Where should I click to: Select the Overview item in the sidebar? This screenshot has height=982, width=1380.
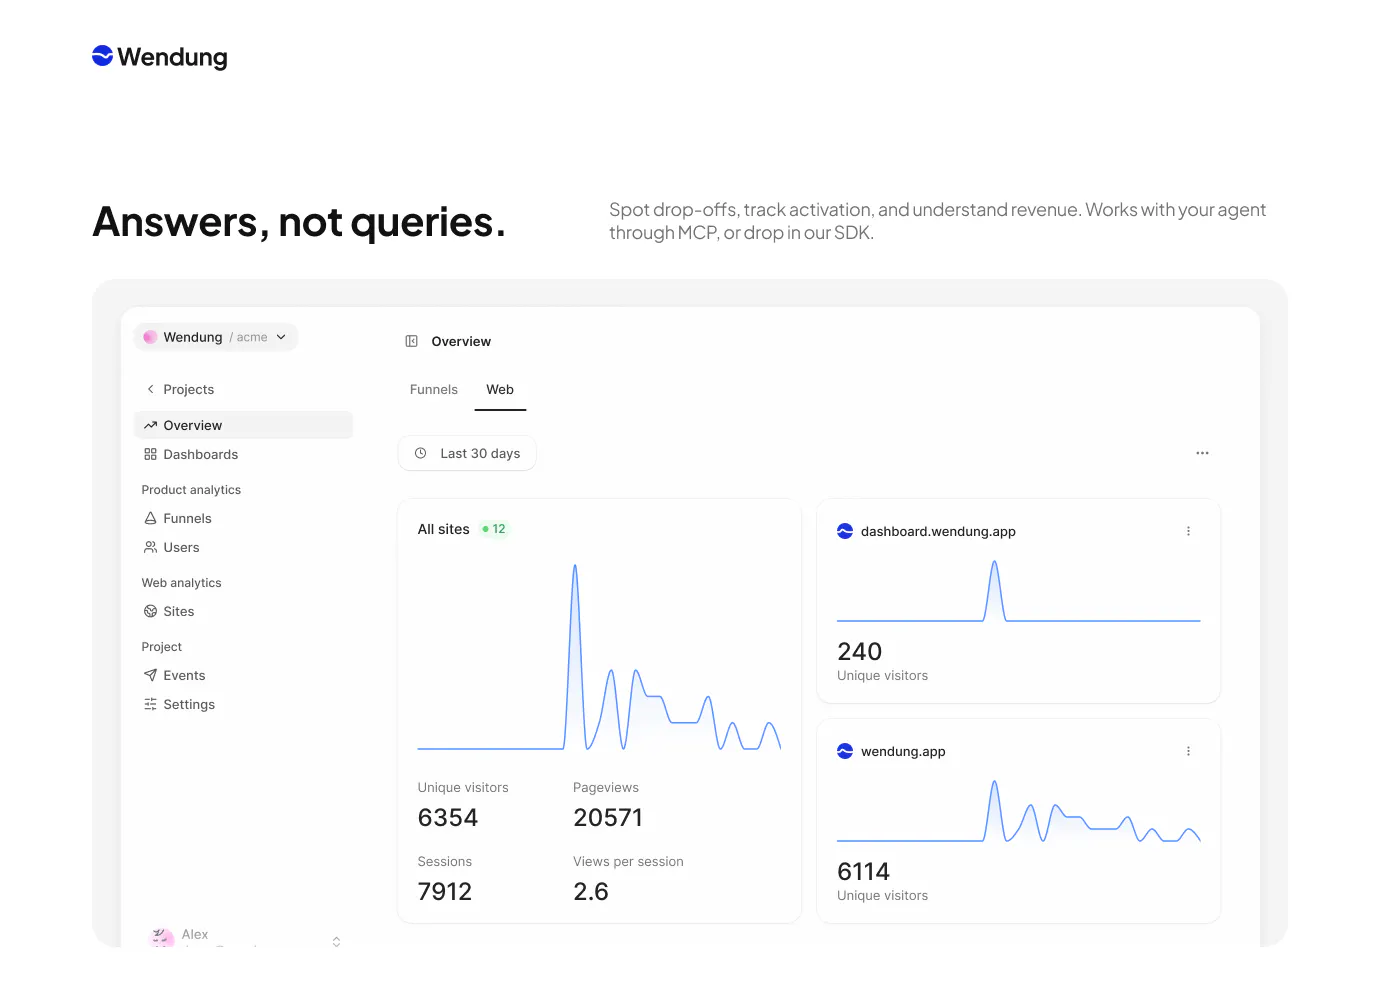coord(243,425)
